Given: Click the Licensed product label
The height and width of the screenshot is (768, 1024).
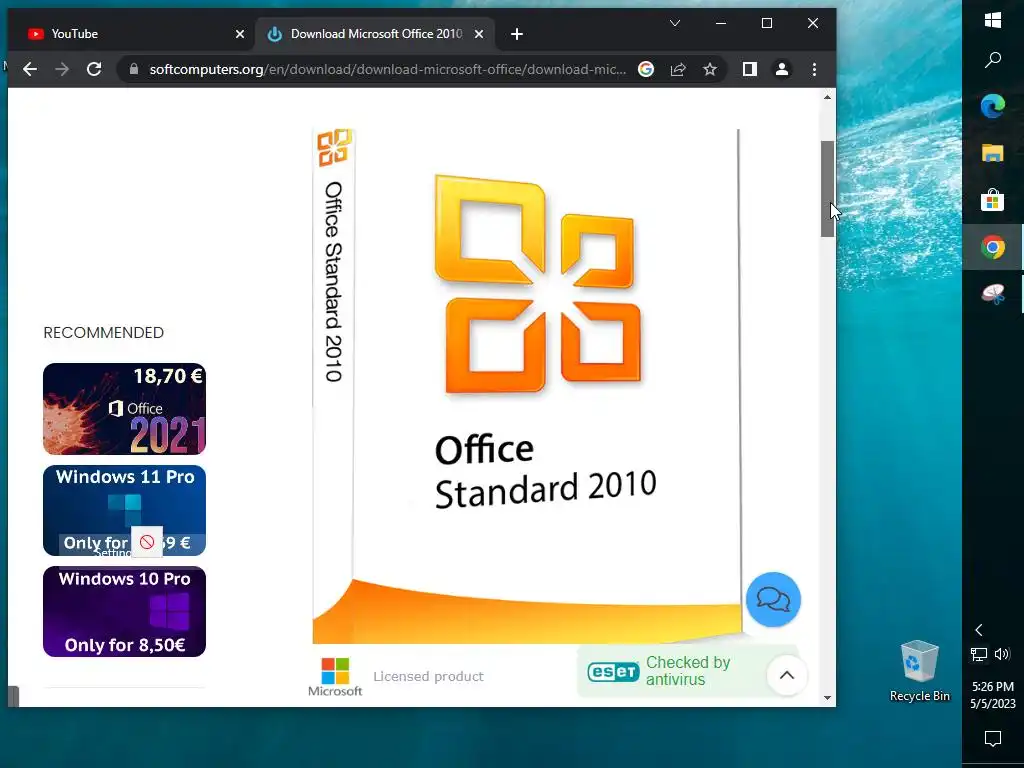Looking at the screenshot, I should [428, 677].
